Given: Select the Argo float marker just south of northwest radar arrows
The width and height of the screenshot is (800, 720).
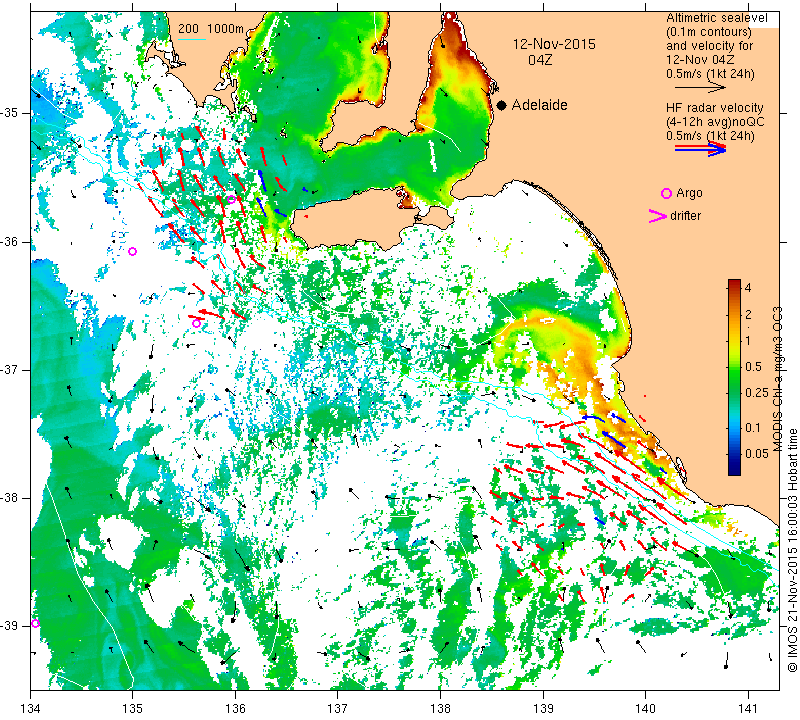Looking at the screenshot, I should (197, 323).
